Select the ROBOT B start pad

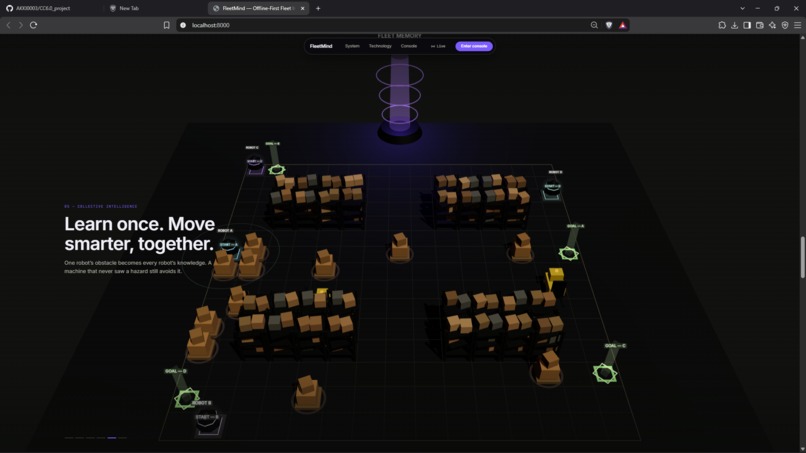[208, 425]
